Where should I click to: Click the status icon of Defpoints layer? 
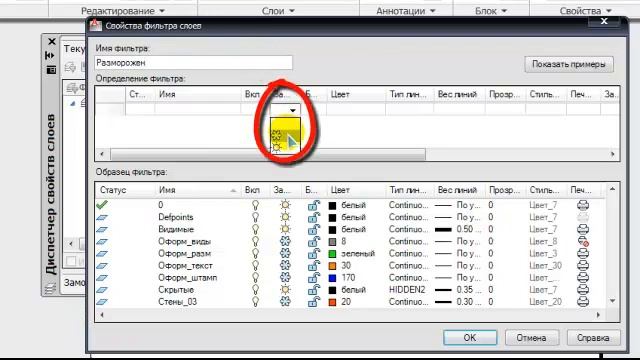(102, 218)
